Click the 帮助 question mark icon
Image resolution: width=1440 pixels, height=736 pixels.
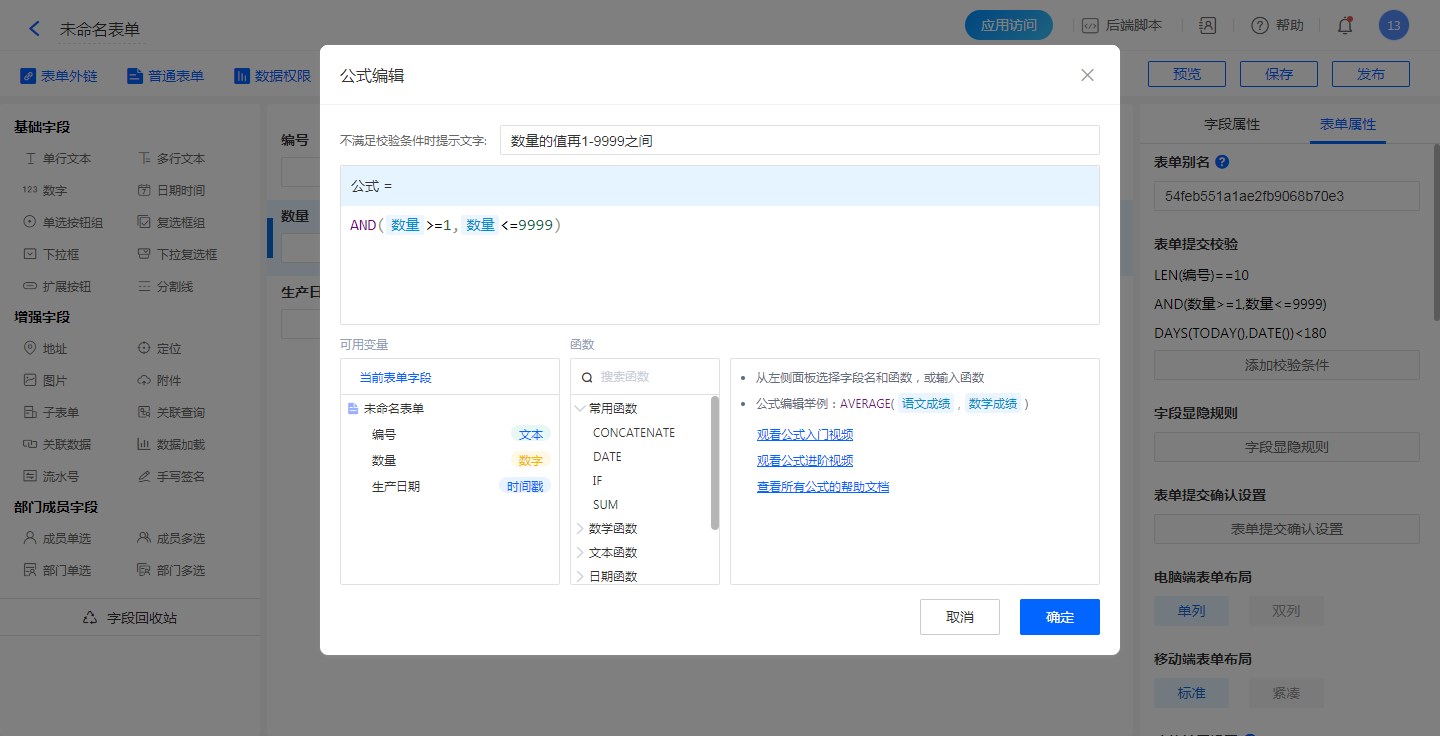1260,26
